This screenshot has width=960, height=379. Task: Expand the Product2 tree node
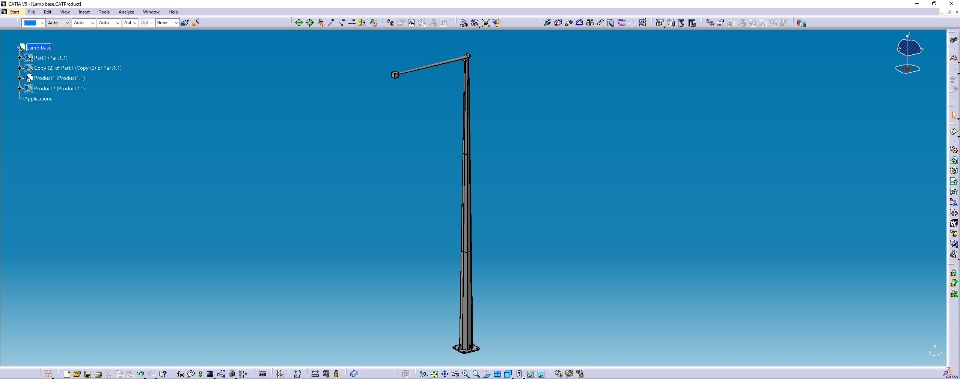pyautogui.click(x=20, y=89)
